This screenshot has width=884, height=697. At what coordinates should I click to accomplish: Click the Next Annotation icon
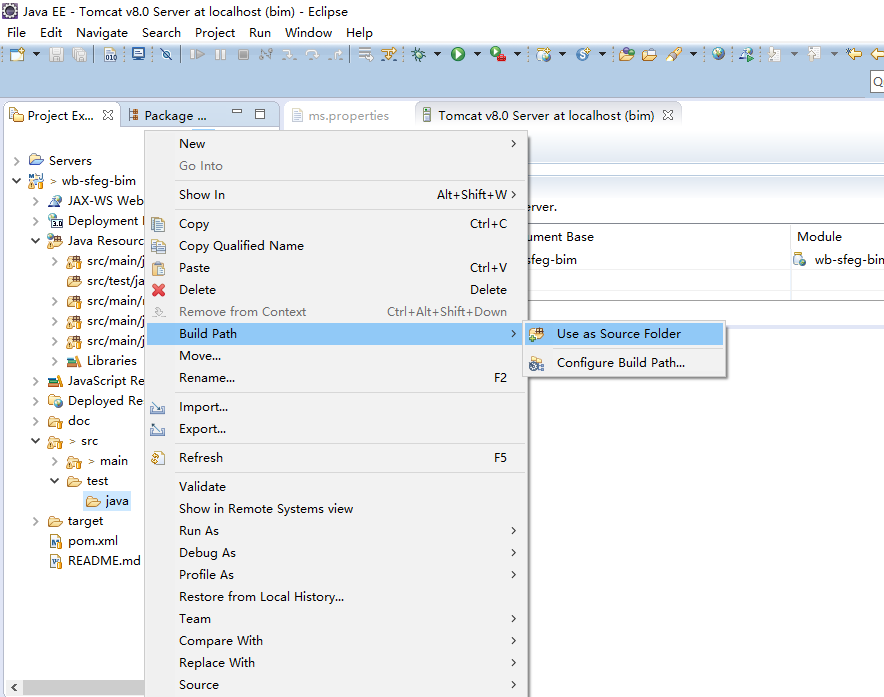[775, 54]
